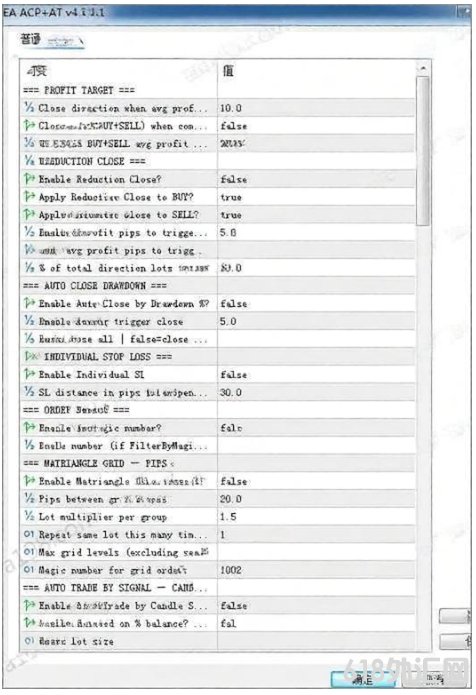Click the icon before 'REDUCTION CLOSE ==='
This screenshot has width=476, height=695.
coord(29,161)
